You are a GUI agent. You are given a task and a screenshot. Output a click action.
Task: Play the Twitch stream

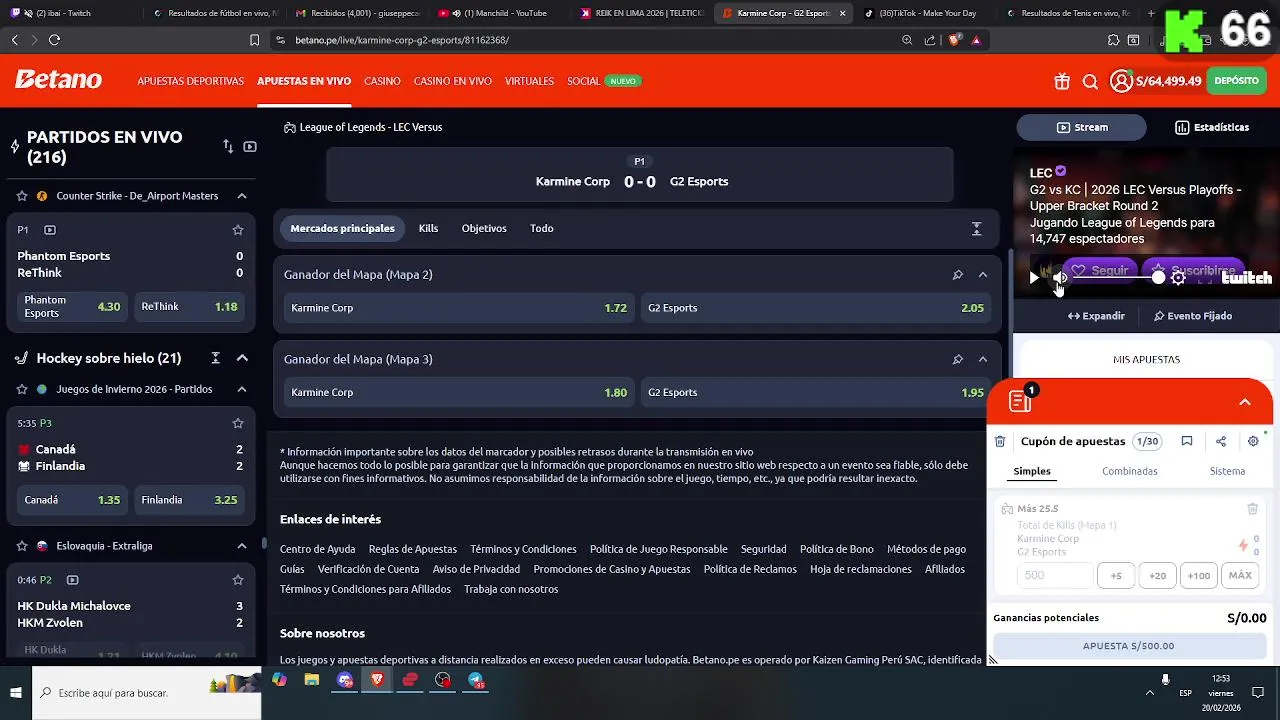pyautogui.click(x=1035, y=278)
